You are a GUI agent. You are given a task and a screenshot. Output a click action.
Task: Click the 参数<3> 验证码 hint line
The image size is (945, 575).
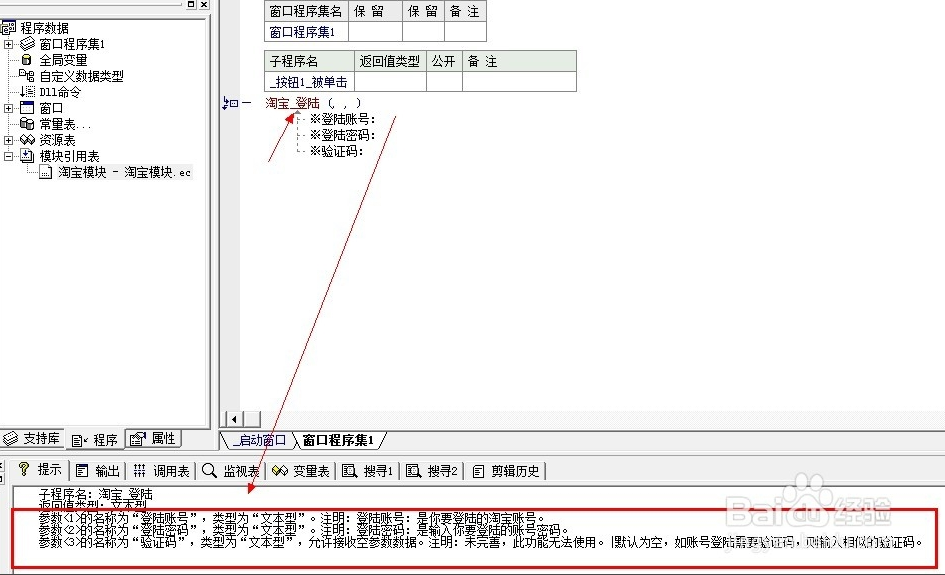tap(480, 542)
